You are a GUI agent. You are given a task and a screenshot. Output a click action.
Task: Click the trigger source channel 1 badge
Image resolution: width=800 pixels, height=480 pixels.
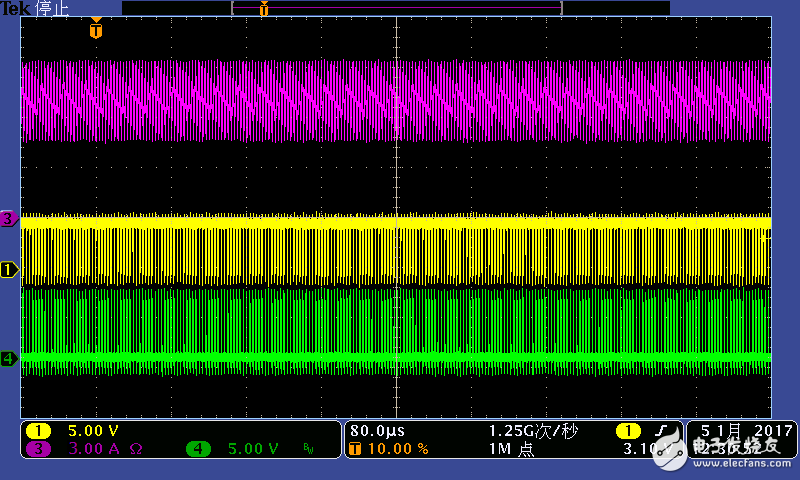tap(628, 431)
